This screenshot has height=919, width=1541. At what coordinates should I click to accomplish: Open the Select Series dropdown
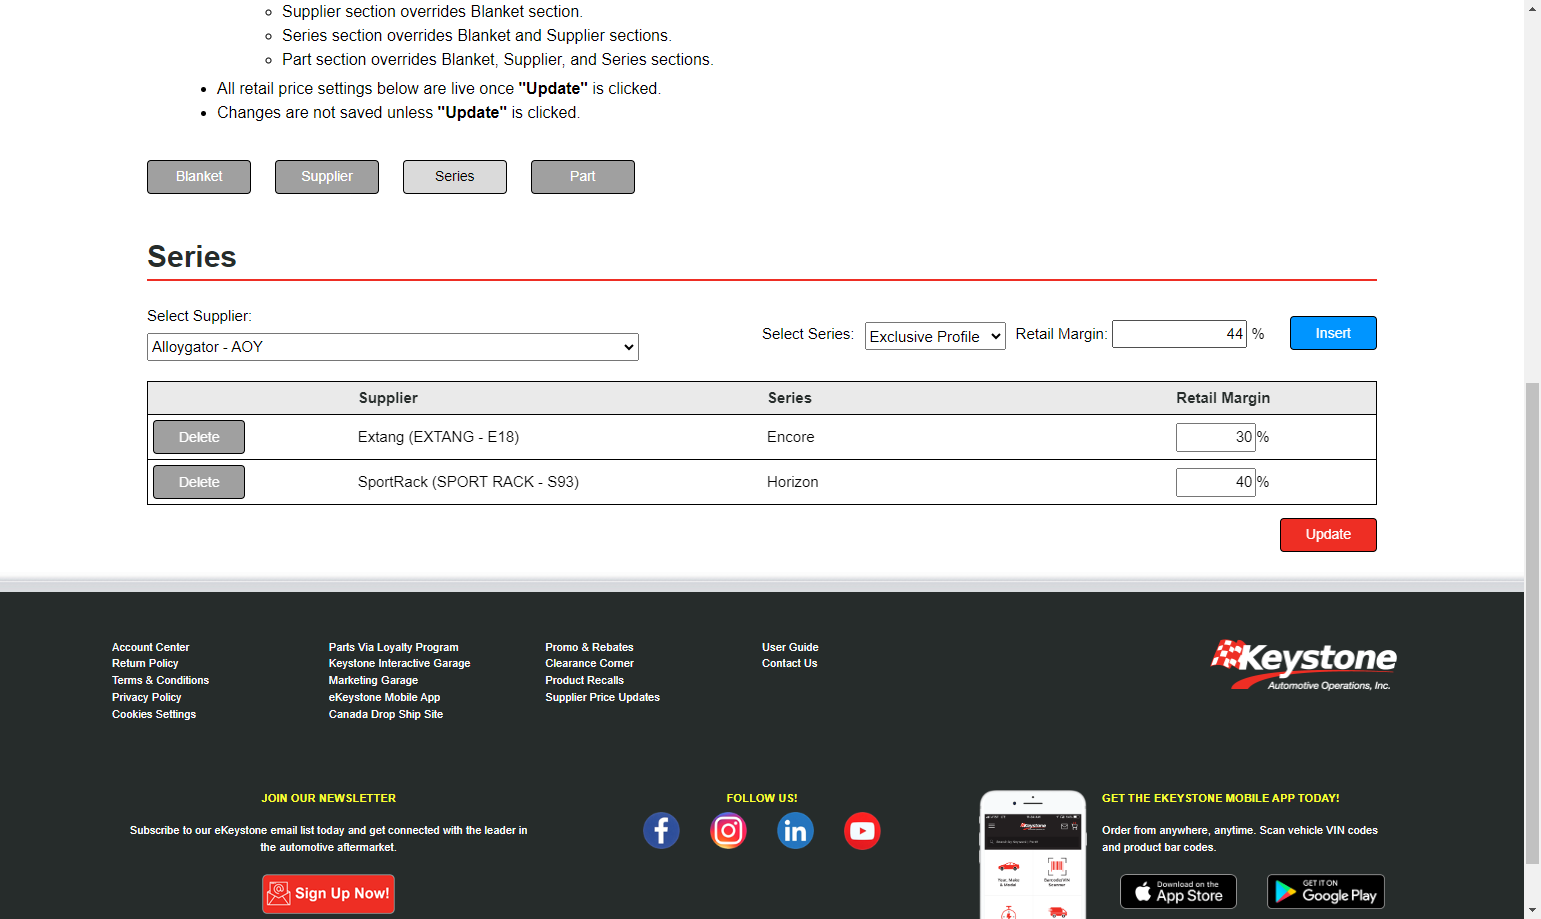pyautogui.click(x=935, y=336)
